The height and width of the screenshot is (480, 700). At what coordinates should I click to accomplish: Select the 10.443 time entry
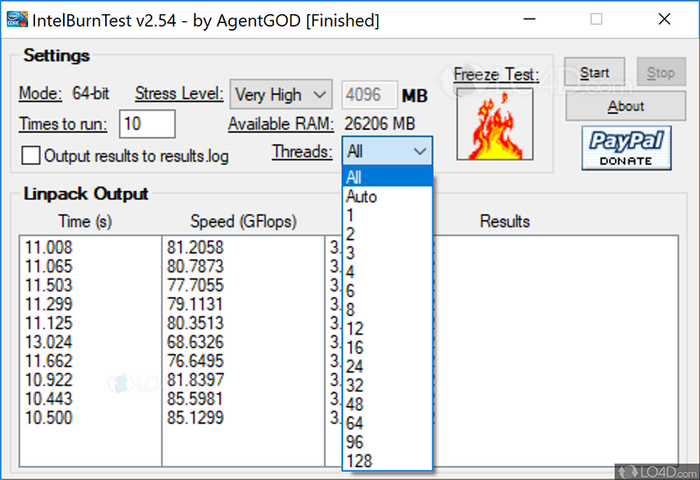[48, 399]
